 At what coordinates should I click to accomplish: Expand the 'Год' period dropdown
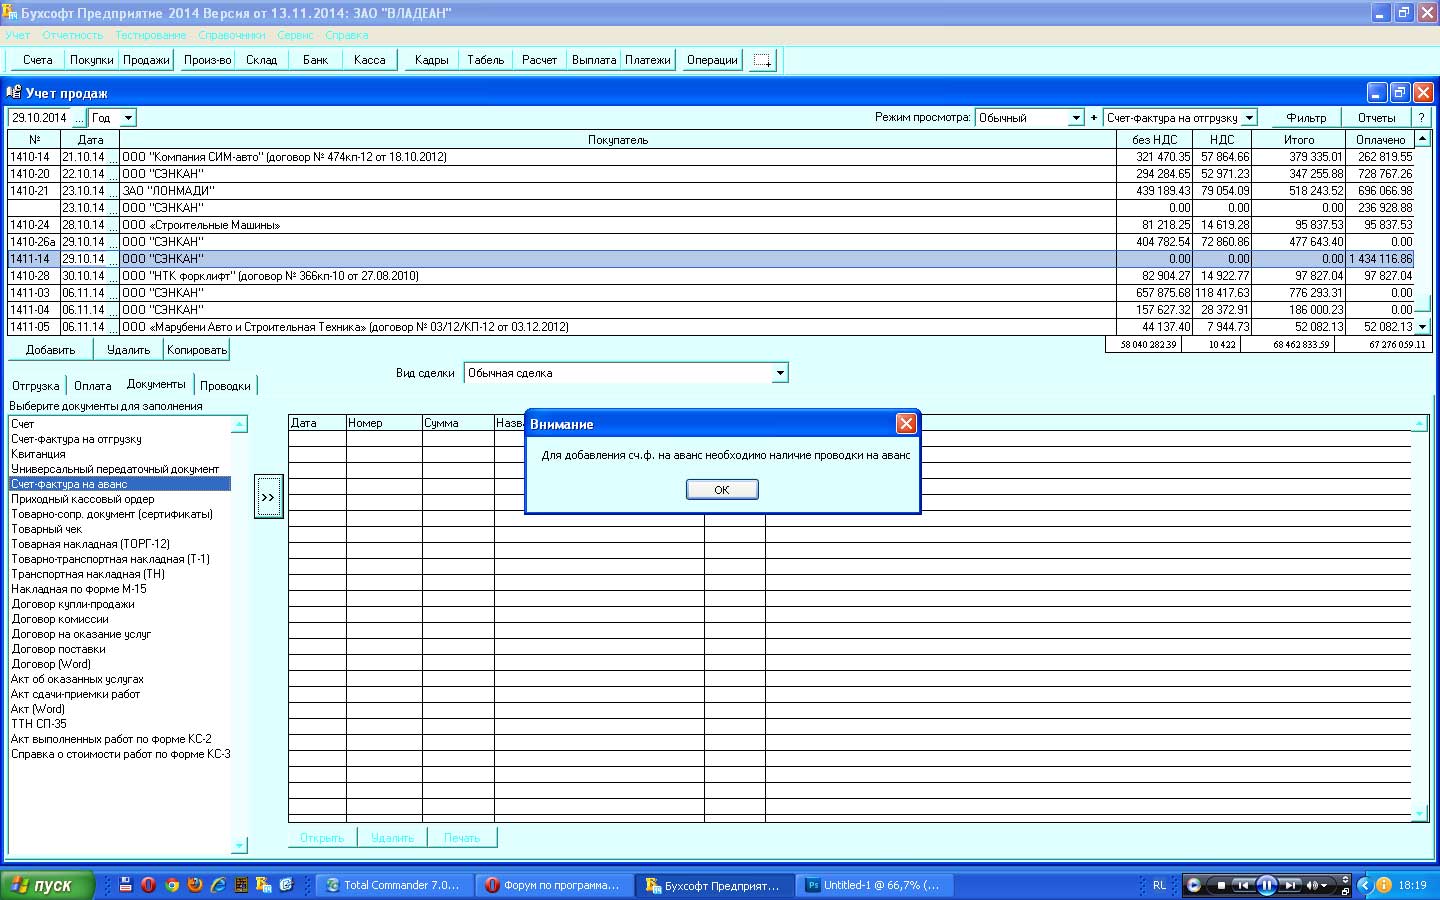[128, 118]
